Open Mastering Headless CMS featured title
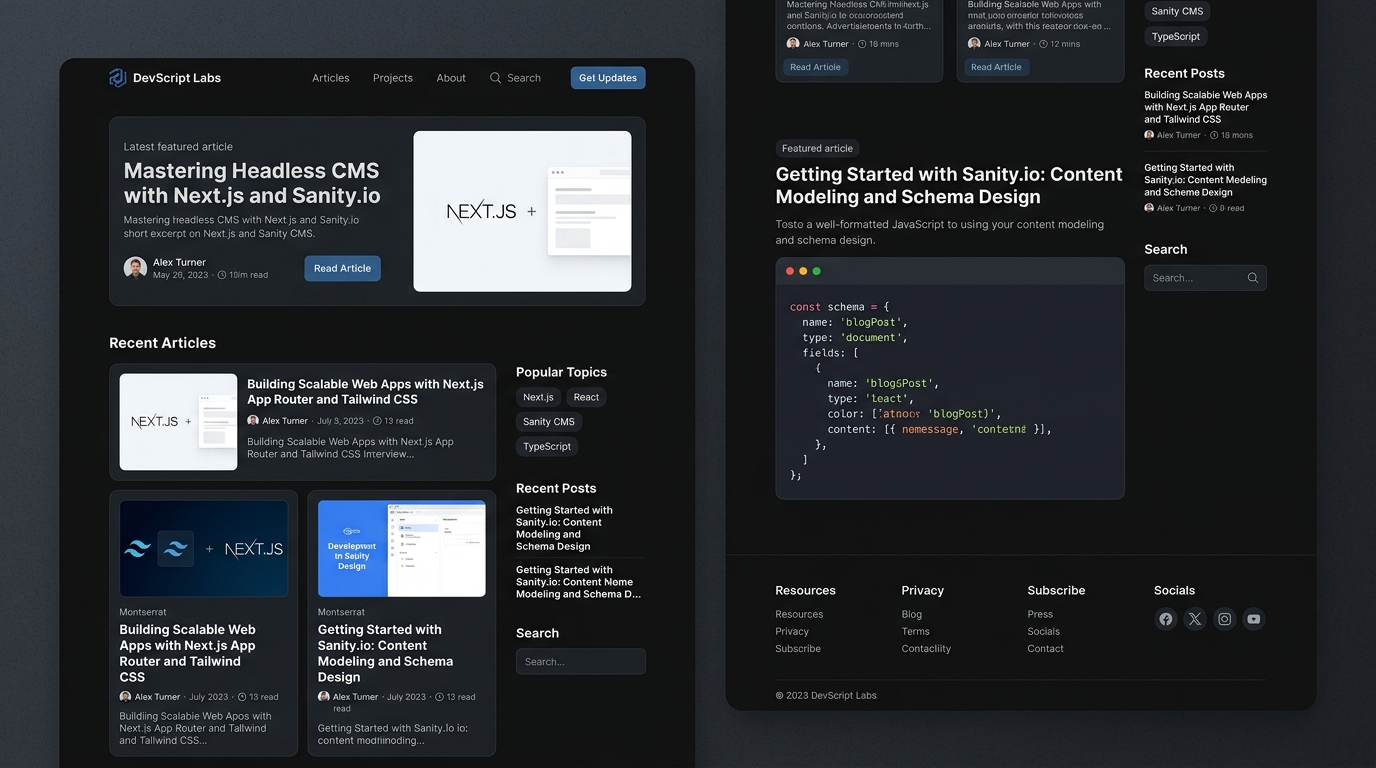 (252, 183)
